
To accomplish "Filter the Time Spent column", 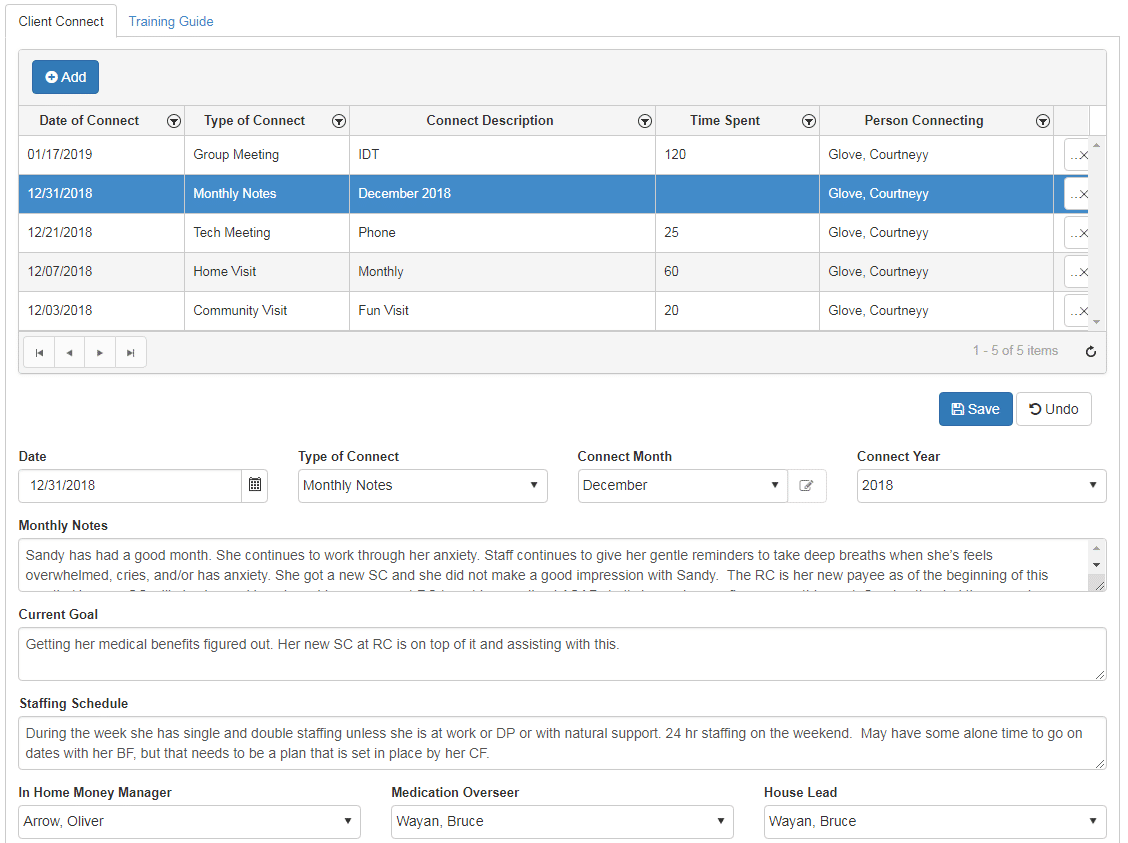I will [x=809, y=120].
